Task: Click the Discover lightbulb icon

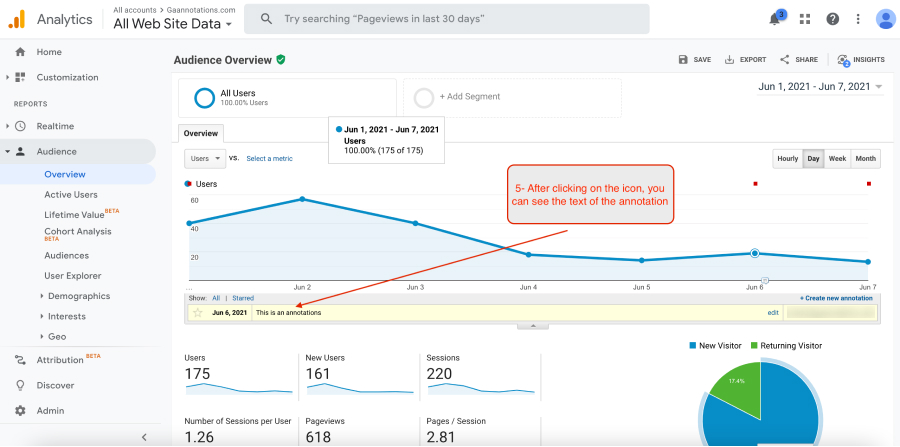Action: coord(20,385)
